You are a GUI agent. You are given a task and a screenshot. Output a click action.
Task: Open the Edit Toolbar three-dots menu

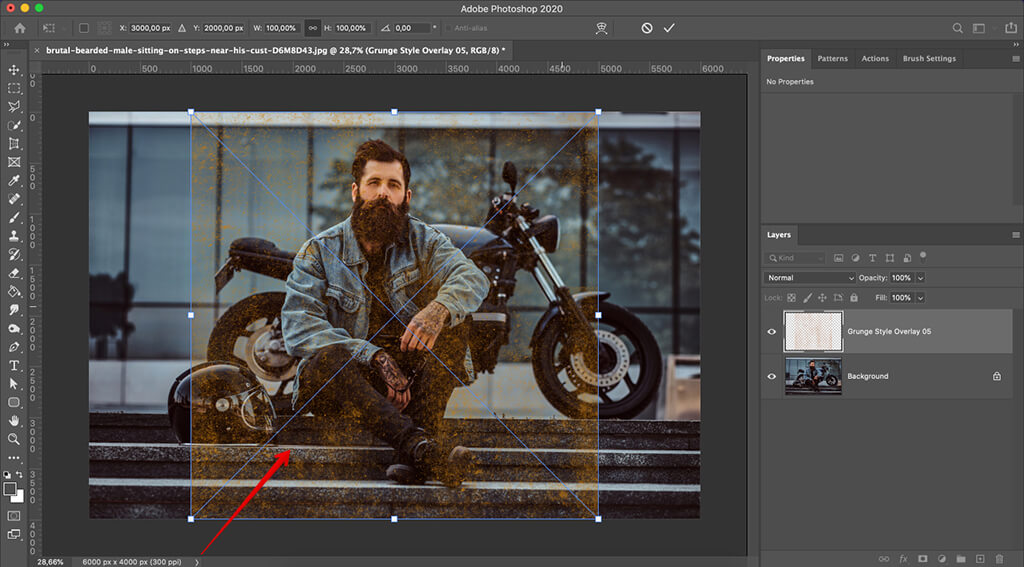[14, 458]
